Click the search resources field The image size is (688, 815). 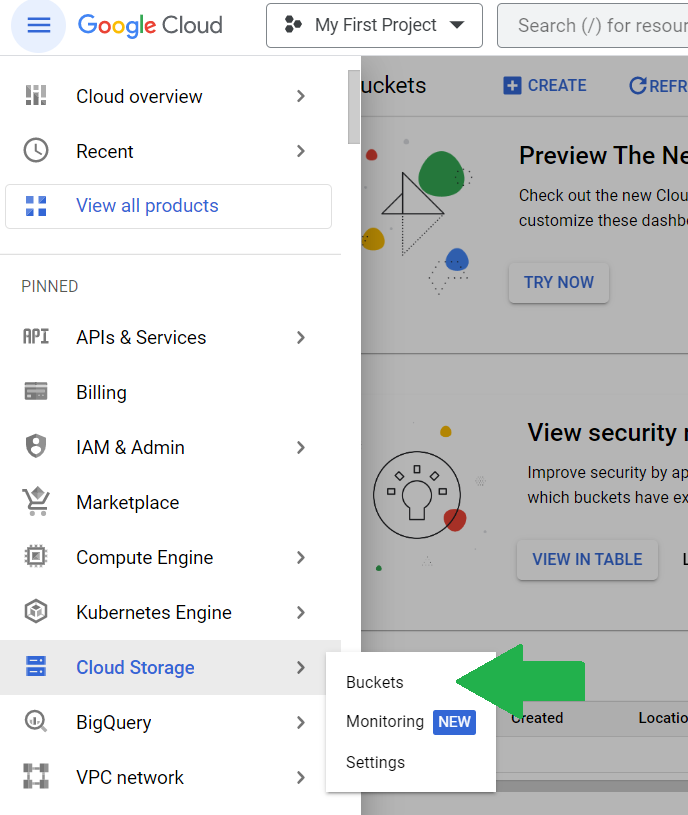coord(593,25)
